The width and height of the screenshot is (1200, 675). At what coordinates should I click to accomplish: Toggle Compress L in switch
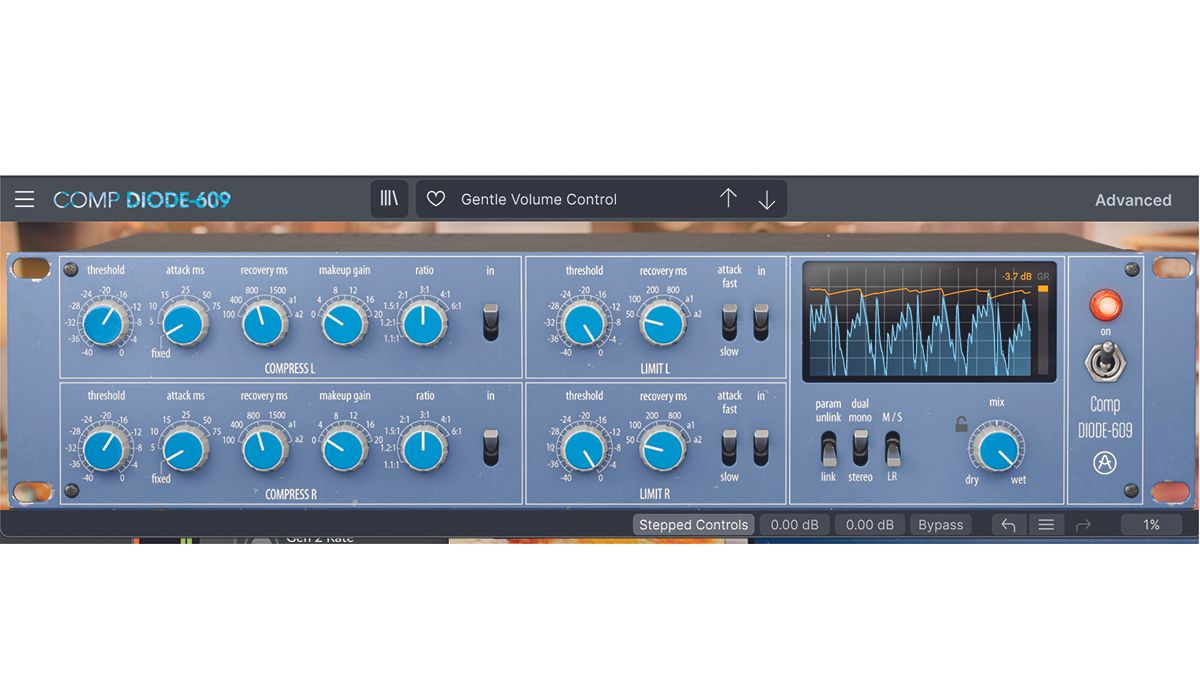[490, 322]
